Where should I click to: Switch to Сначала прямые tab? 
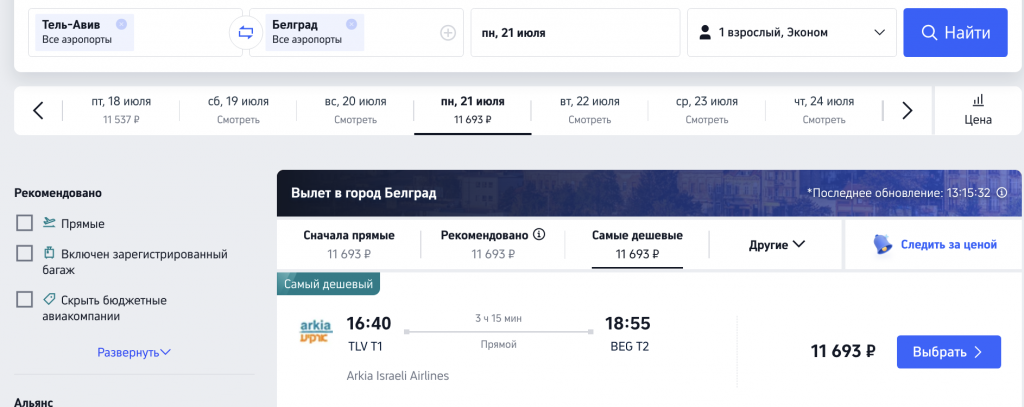349,244
